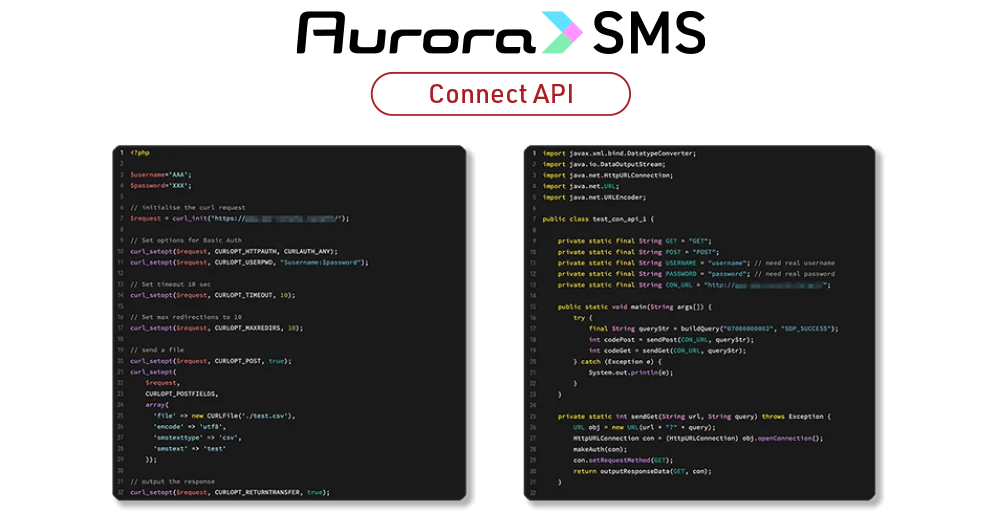Select the CURLOPT_TIMEOUT setopt line

coord(213,295)
